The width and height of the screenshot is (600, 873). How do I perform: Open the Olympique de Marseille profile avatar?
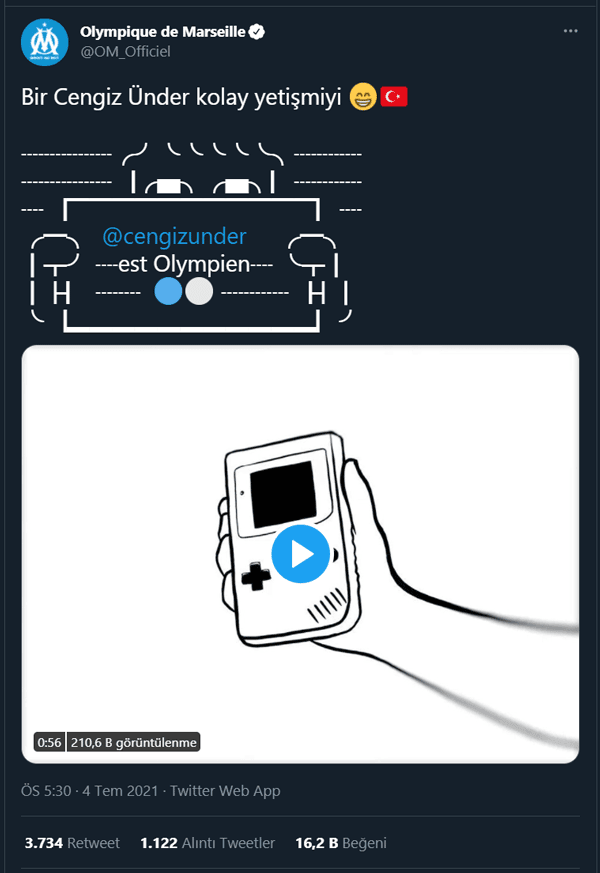[x=45, y=42]
